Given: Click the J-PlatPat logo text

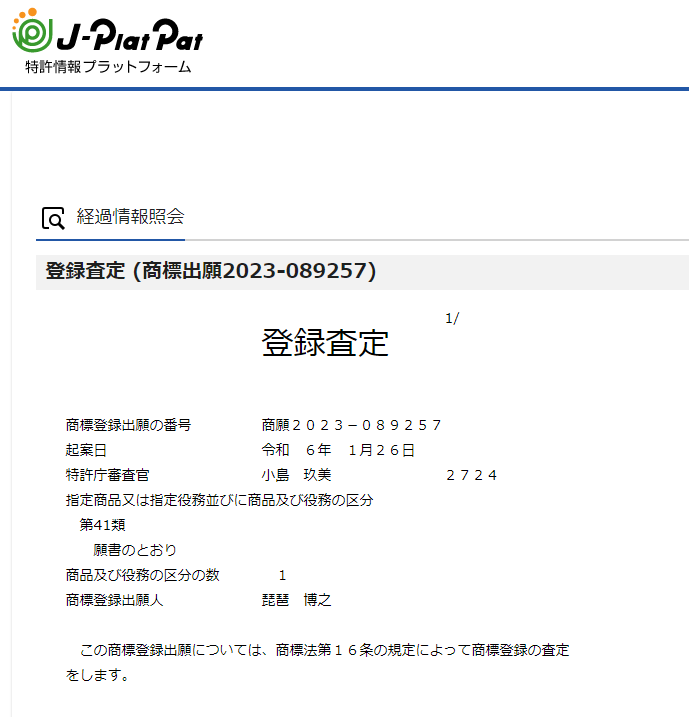Looking at the screenshot, I should (x=128, y=38).
